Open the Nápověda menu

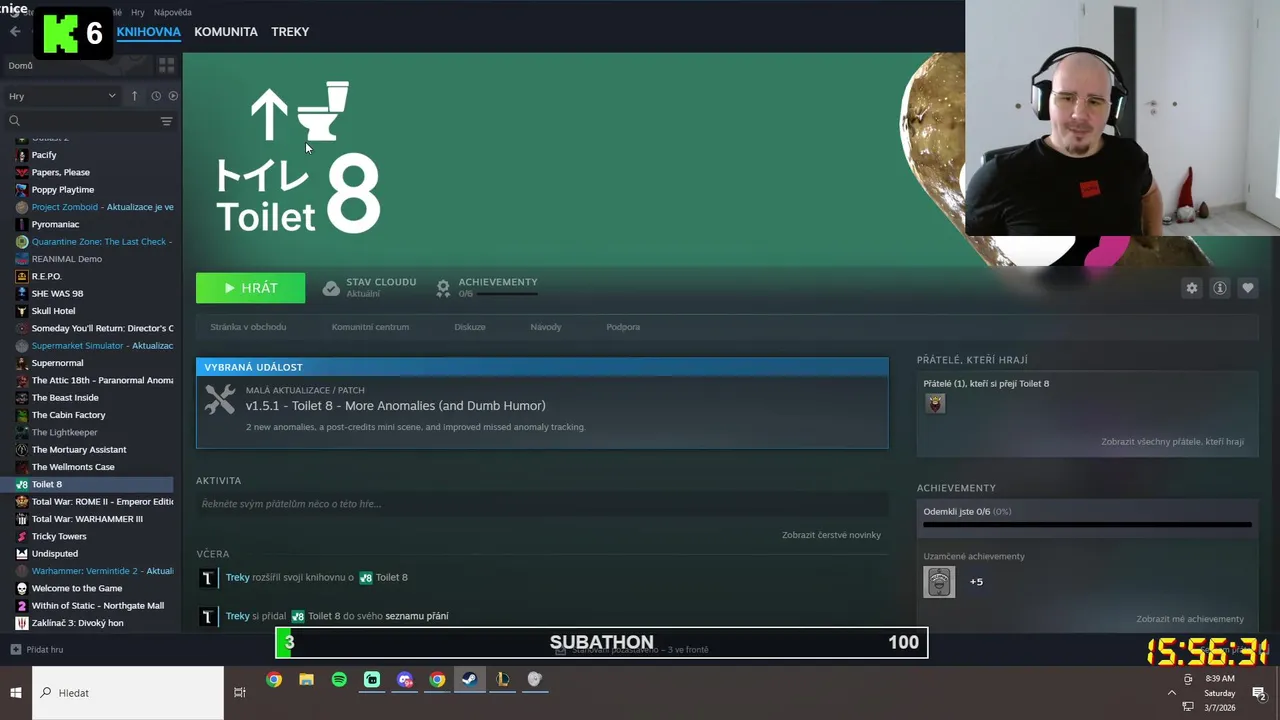[173, 12]
